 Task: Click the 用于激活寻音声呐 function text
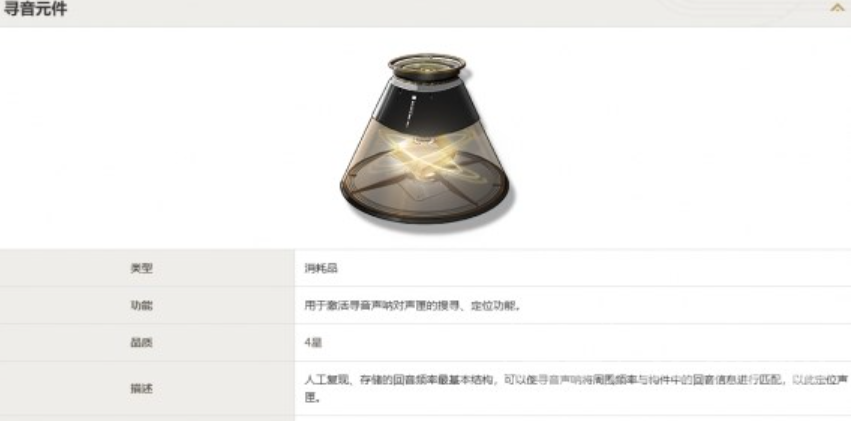pyautogui.click(x=412, y=305)
